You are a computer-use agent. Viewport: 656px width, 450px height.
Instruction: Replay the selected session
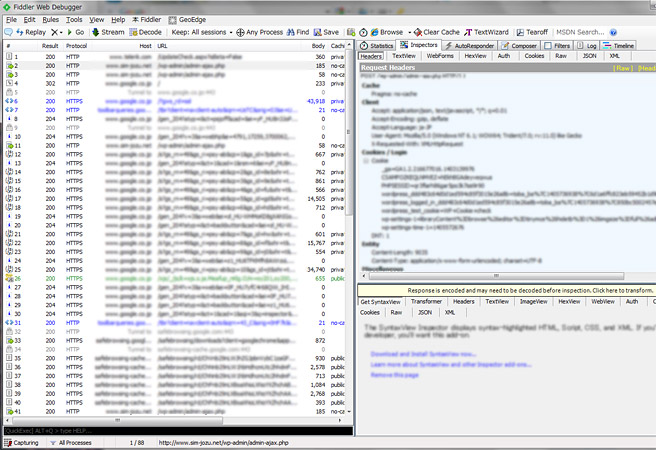[x=31, y=32]
